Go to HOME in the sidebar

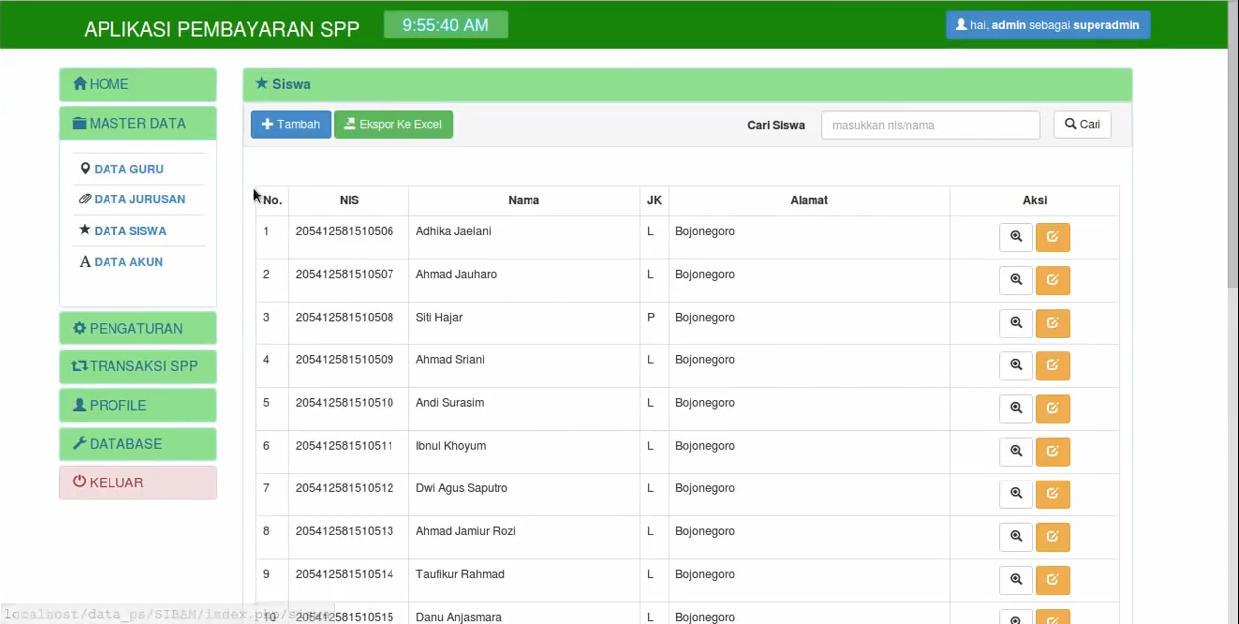click(x=138, y=85)
